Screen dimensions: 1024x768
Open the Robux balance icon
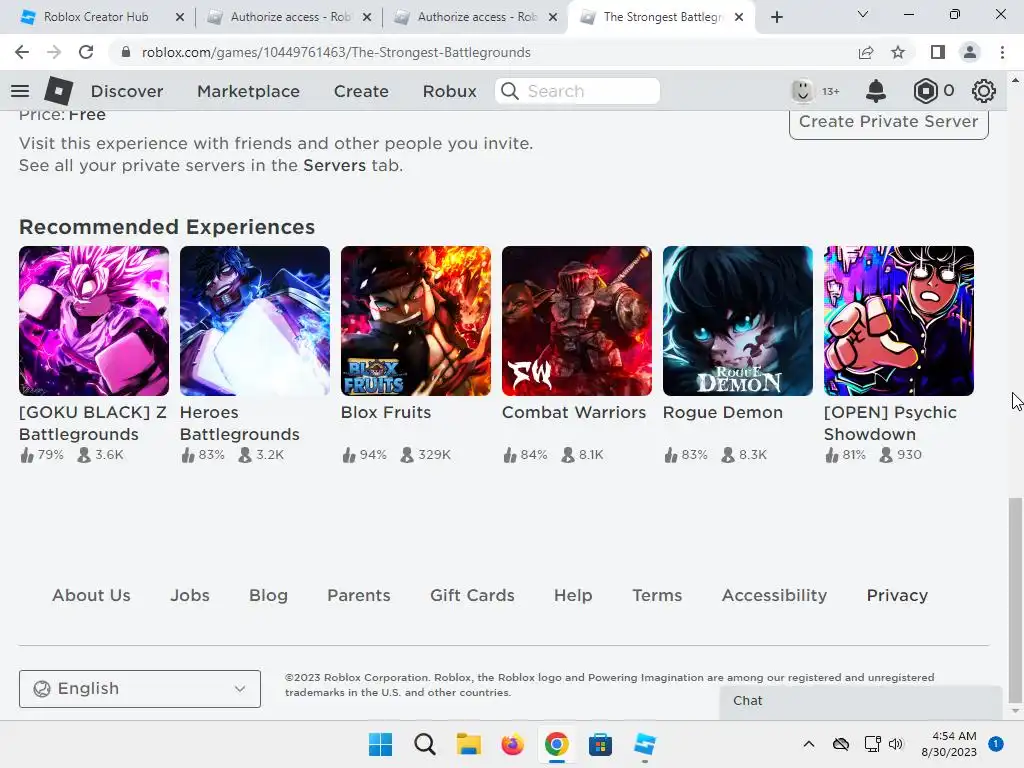point(925,91)
